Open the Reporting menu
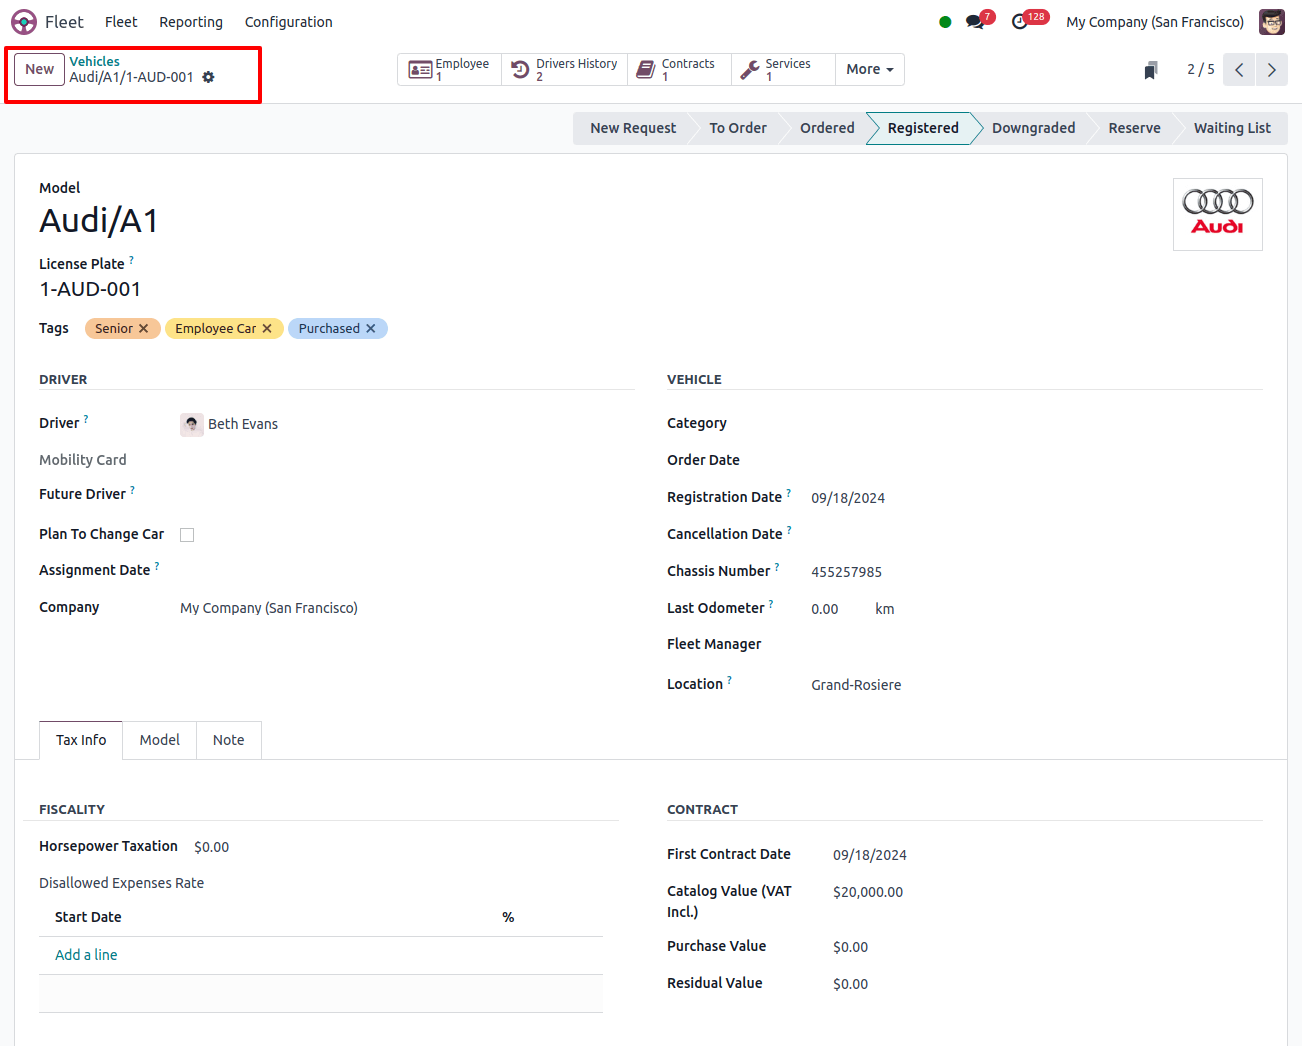Screen dimensions: 1302x1046 (x=191, y=22)
